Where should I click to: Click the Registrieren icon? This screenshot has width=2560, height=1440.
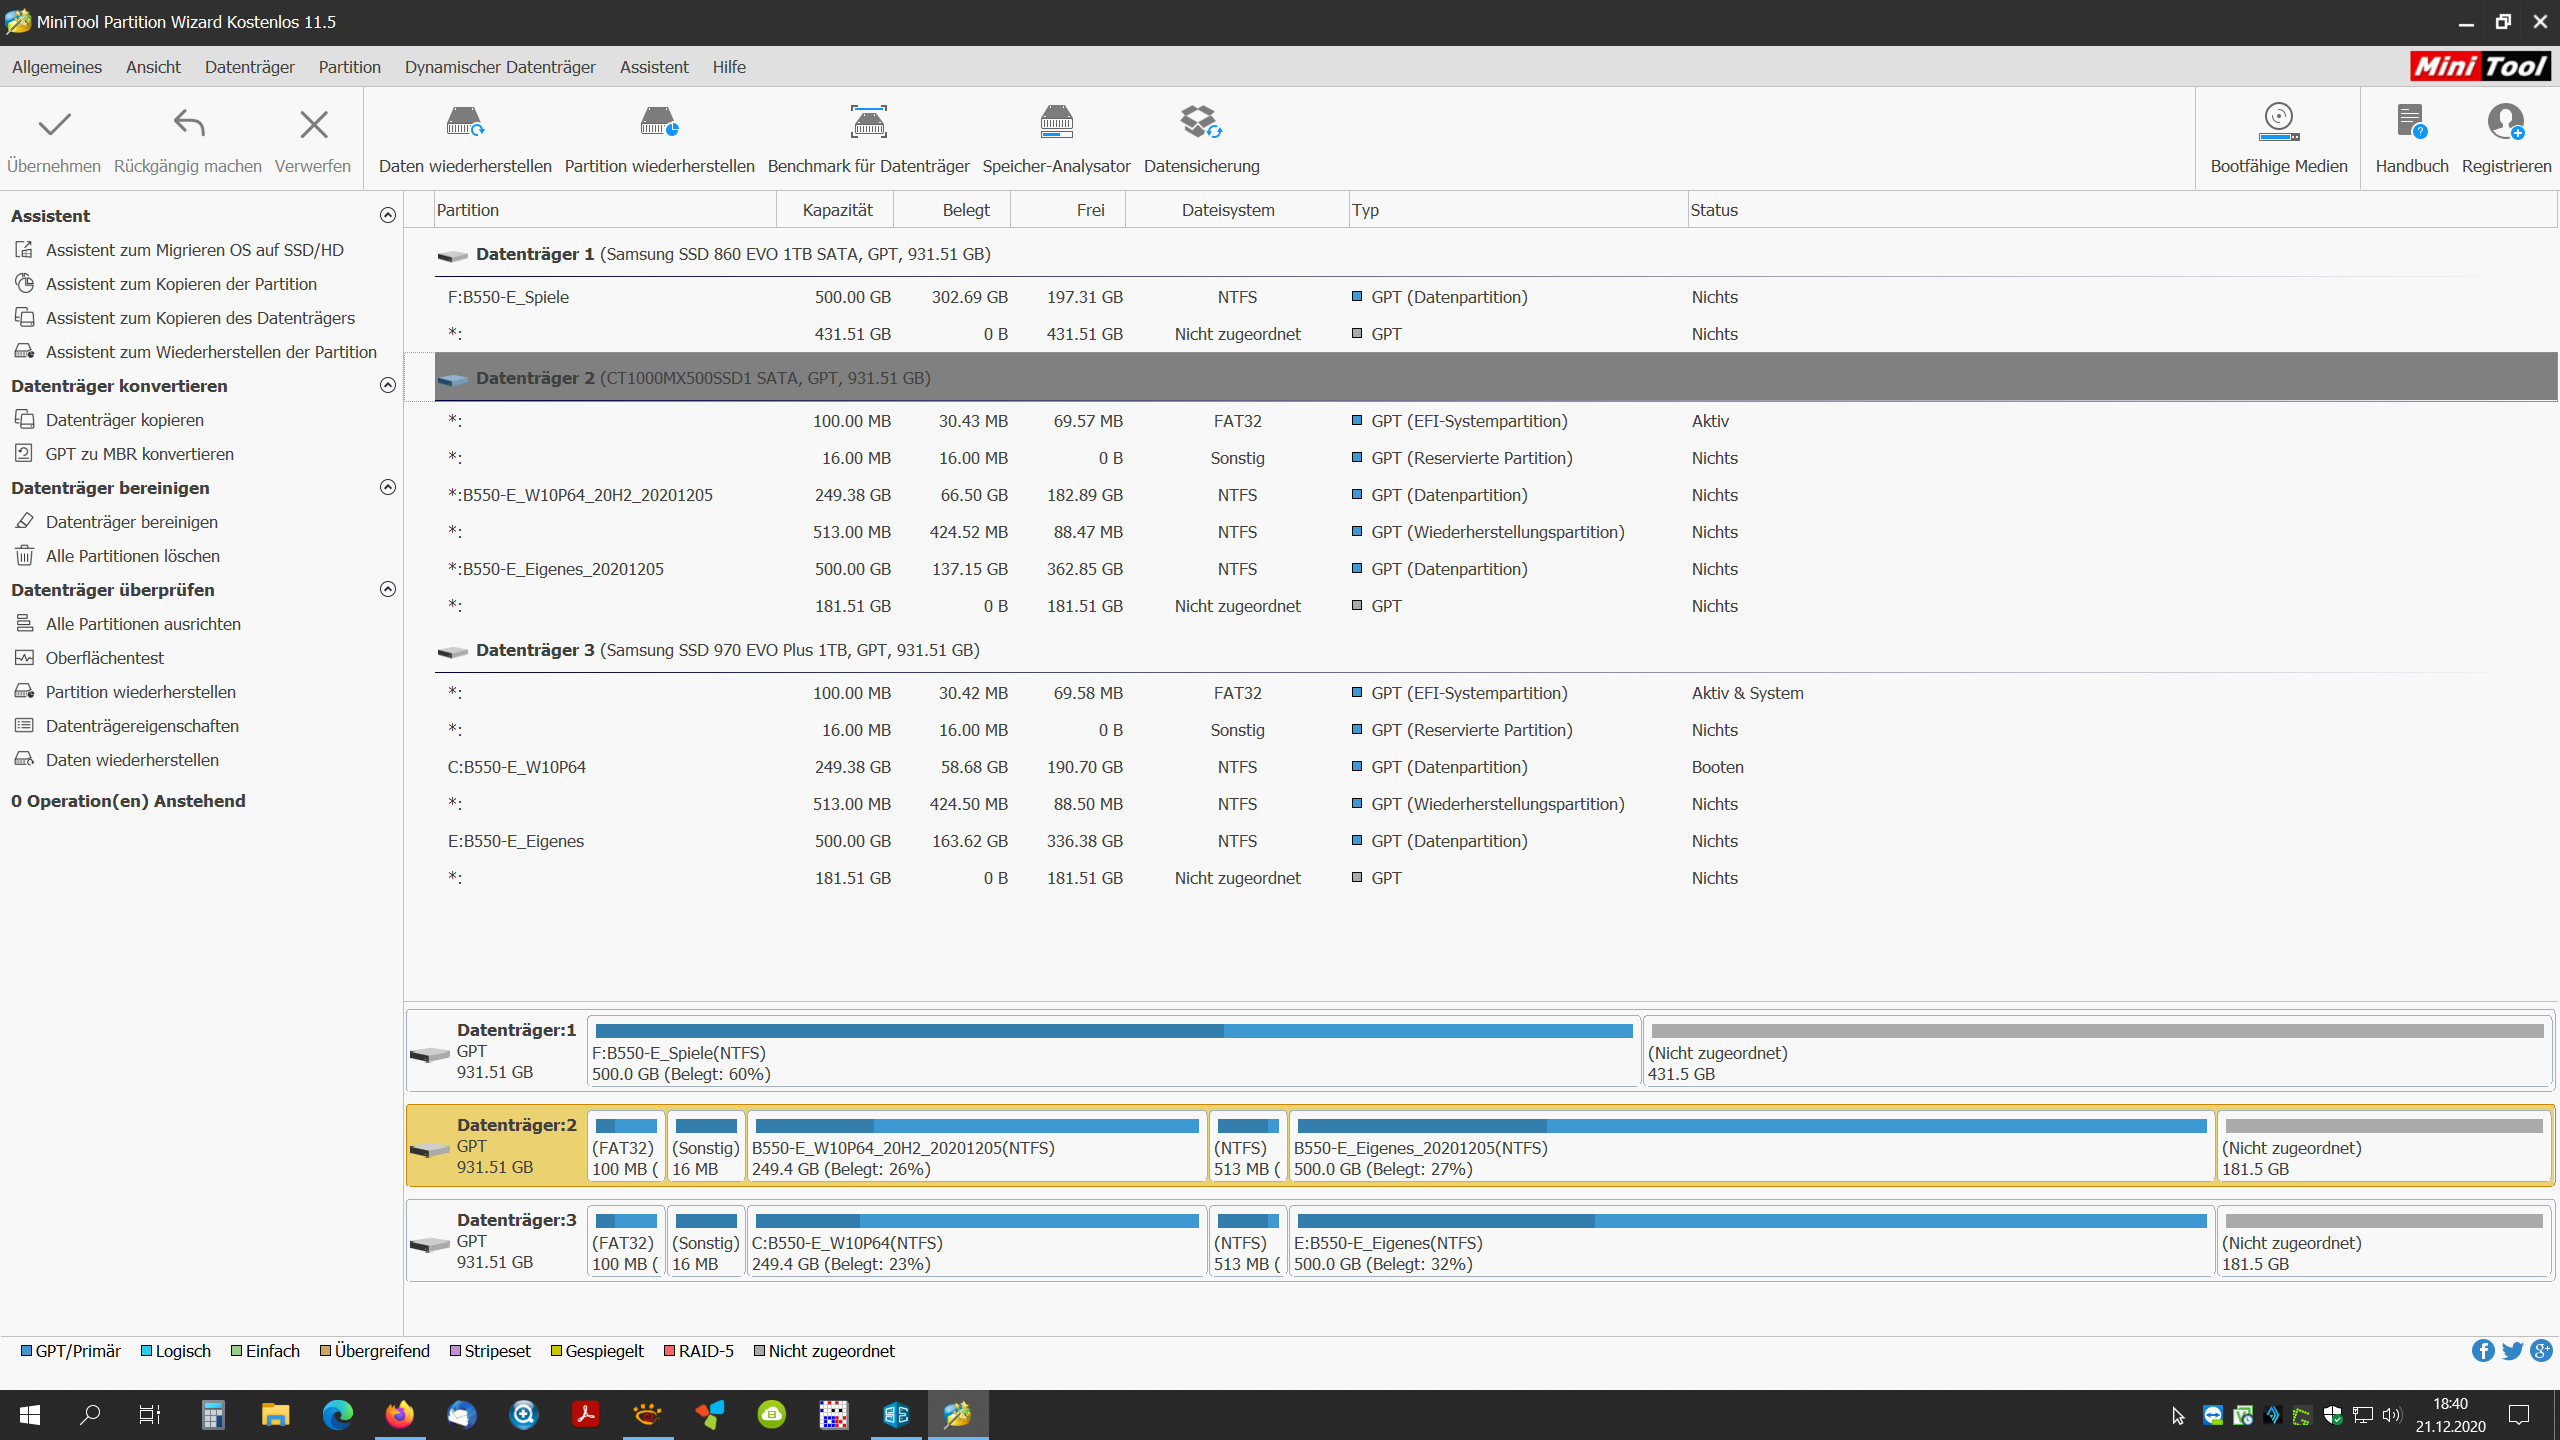point(2505,123)
